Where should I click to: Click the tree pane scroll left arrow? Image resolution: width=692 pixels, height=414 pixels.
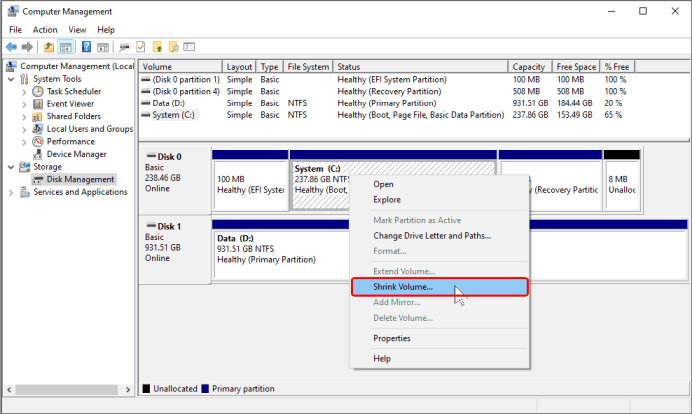click(x=9, y=390)
